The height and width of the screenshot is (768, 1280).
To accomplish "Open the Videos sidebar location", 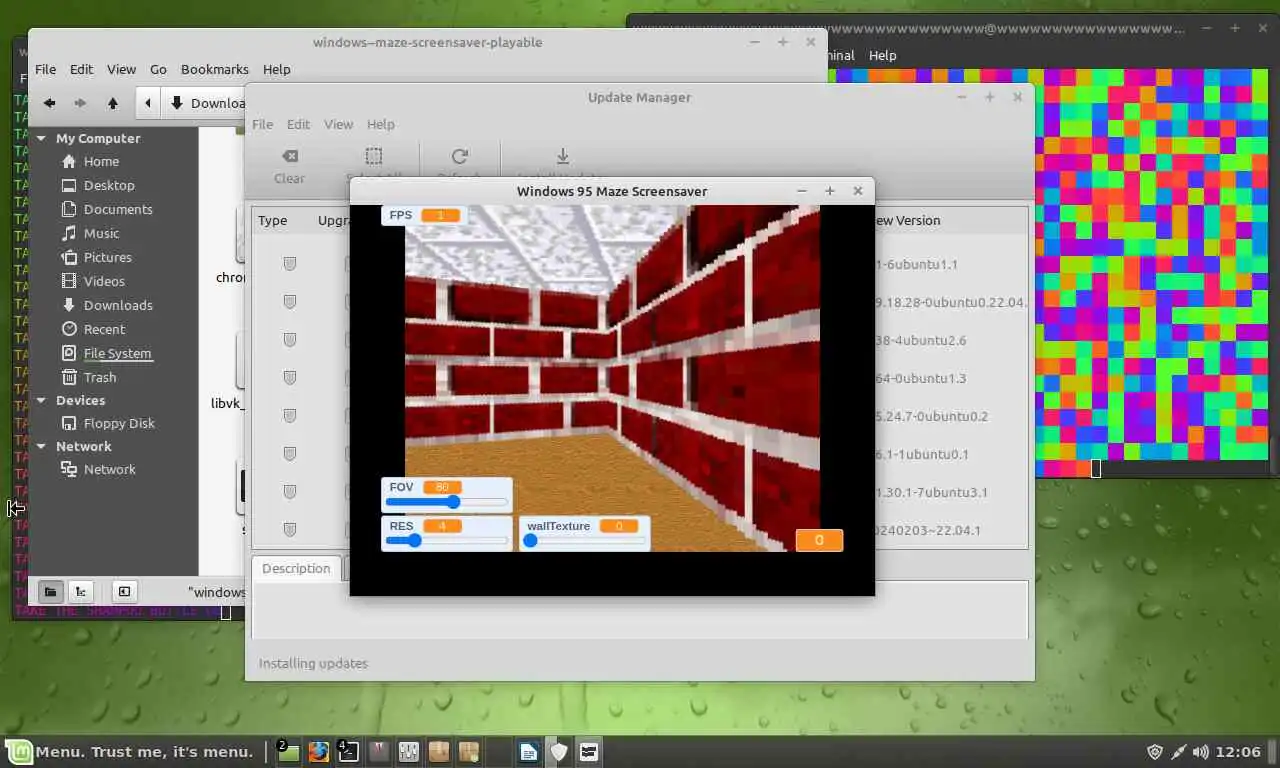I will 104,281.
